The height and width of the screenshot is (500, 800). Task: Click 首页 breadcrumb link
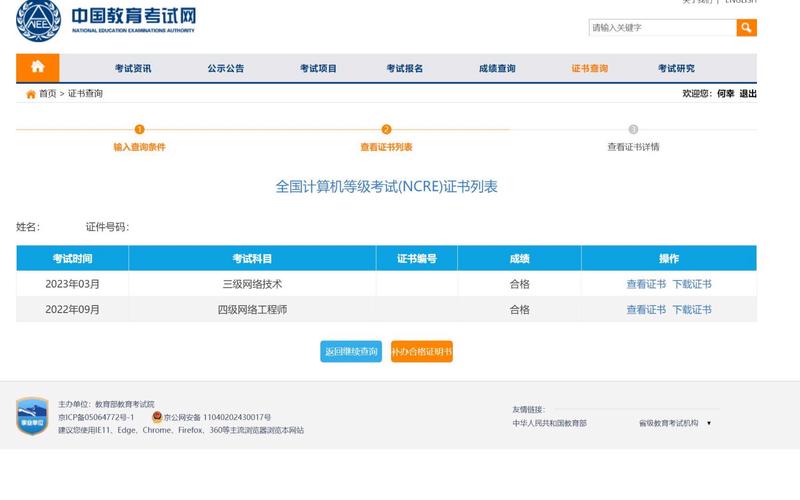tap(47, 93)
